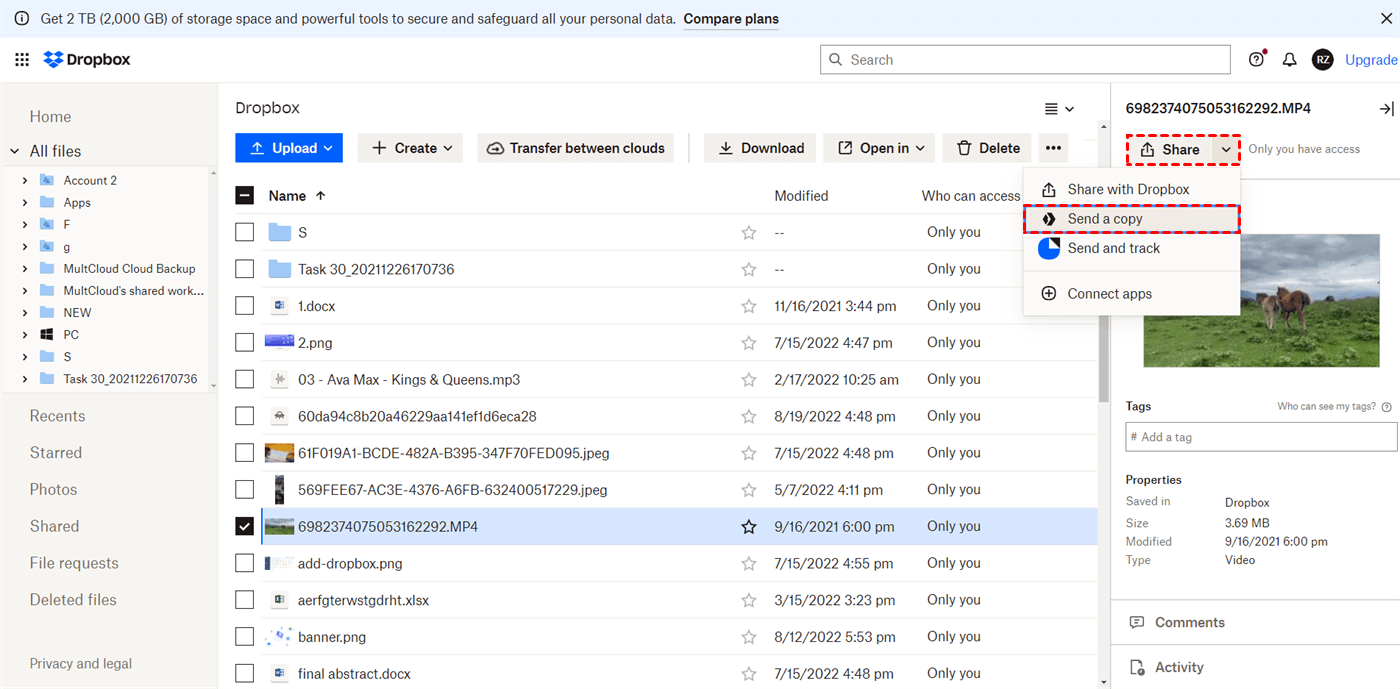Click the help question mark icon
This screenshot has height=689, width=1400.
point(1256,60)
